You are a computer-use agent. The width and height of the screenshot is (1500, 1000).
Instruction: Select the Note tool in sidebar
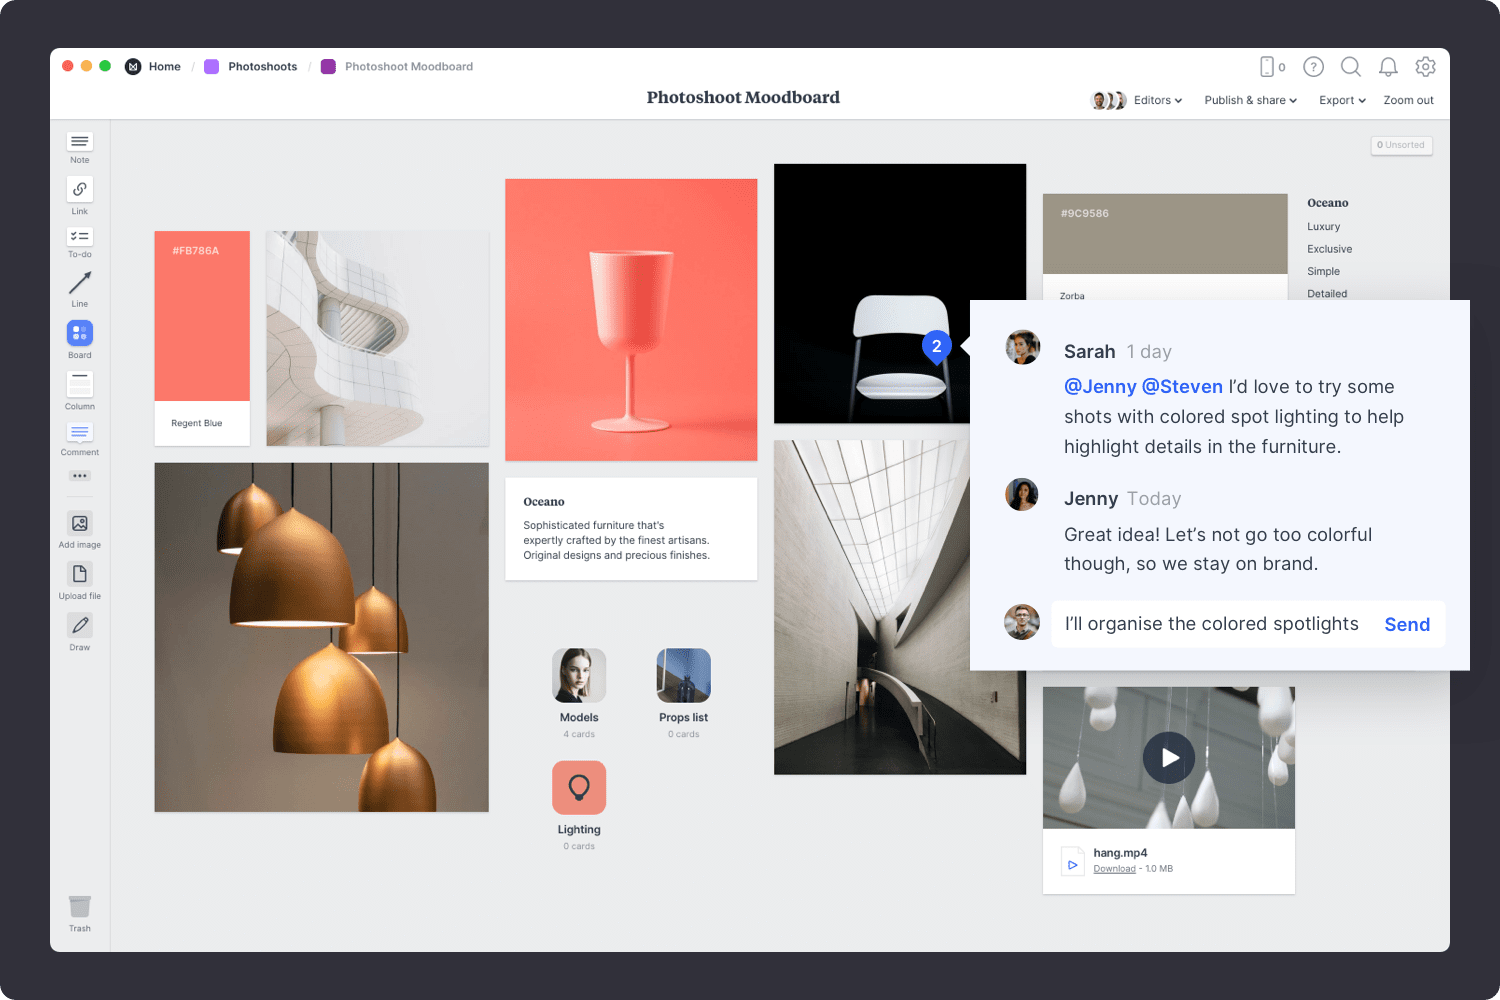tap(80, 142)
